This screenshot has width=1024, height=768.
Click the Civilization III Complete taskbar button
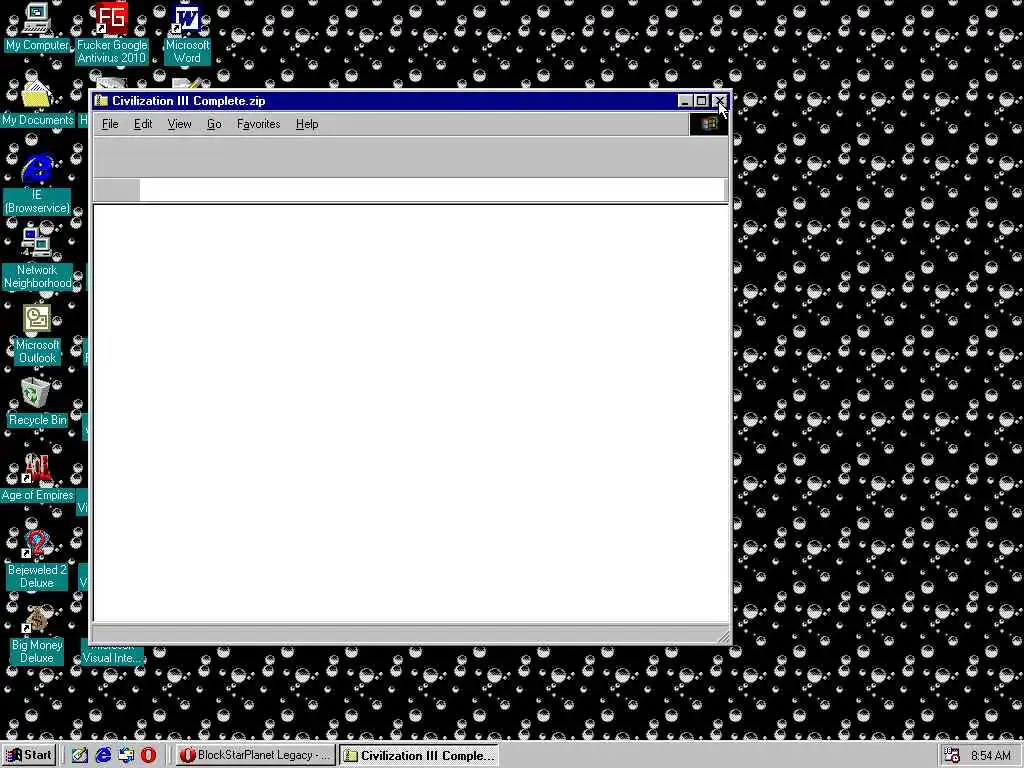point(419,755)
